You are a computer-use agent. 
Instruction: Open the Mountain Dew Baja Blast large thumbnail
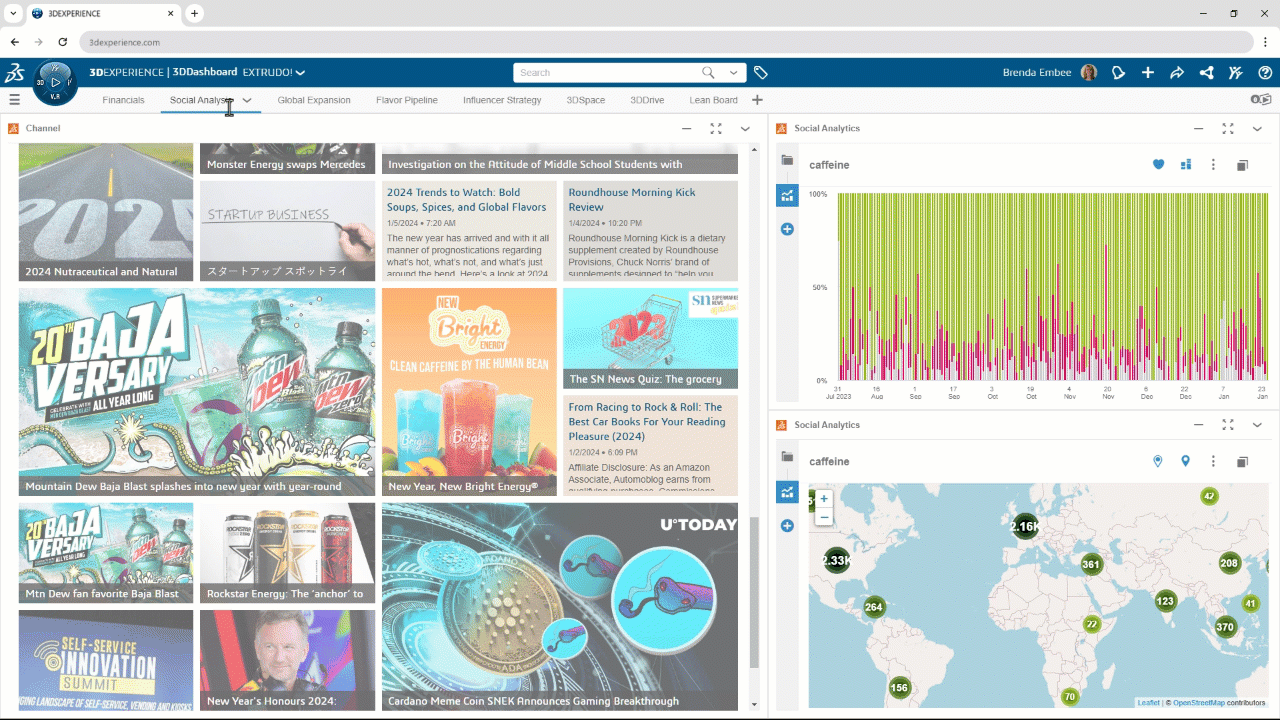tap(197, 393)
